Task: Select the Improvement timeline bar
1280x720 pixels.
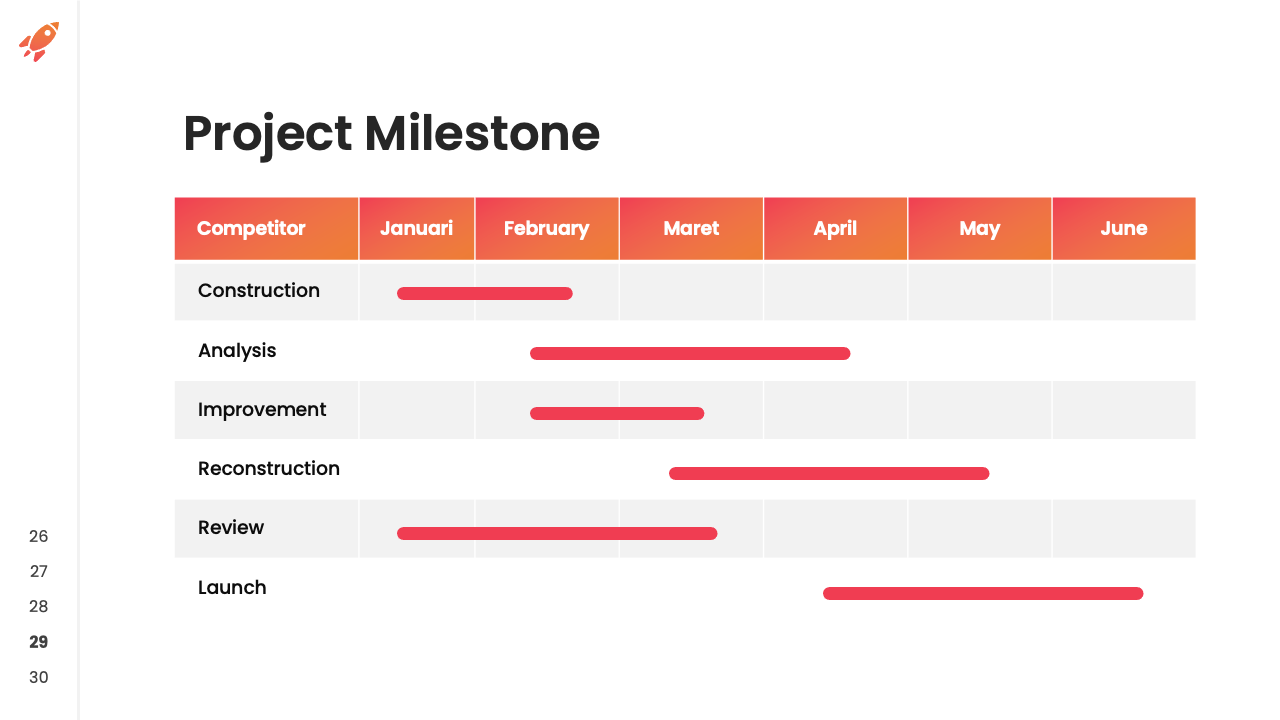Action: tap(617, 413)
